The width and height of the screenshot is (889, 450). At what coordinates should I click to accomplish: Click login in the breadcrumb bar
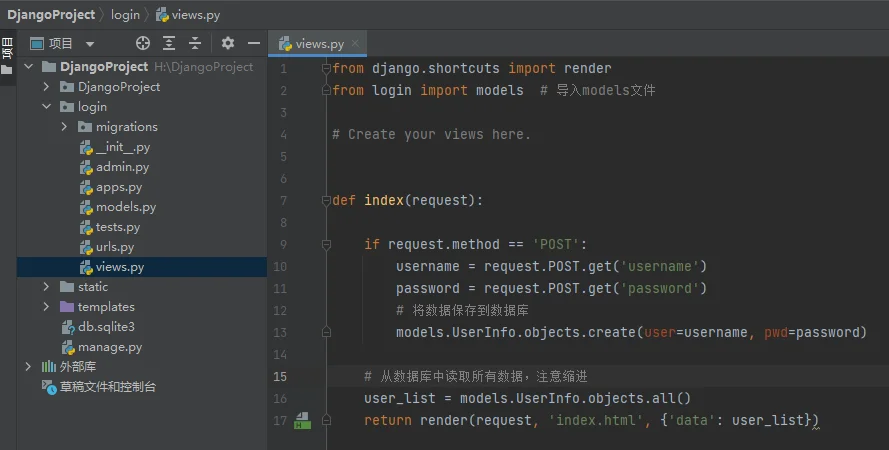[125, 15]
